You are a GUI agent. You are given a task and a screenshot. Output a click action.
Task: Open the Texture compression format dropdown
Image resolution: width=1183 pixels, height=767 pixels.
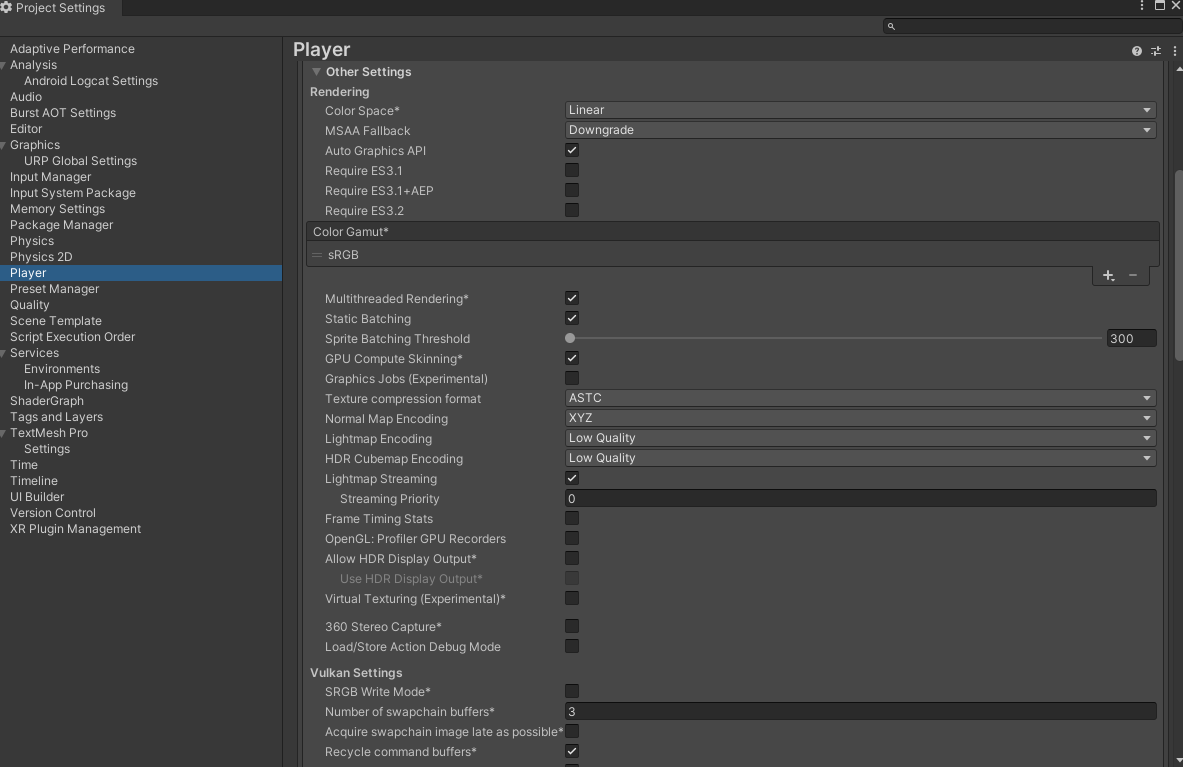[859, 397]
